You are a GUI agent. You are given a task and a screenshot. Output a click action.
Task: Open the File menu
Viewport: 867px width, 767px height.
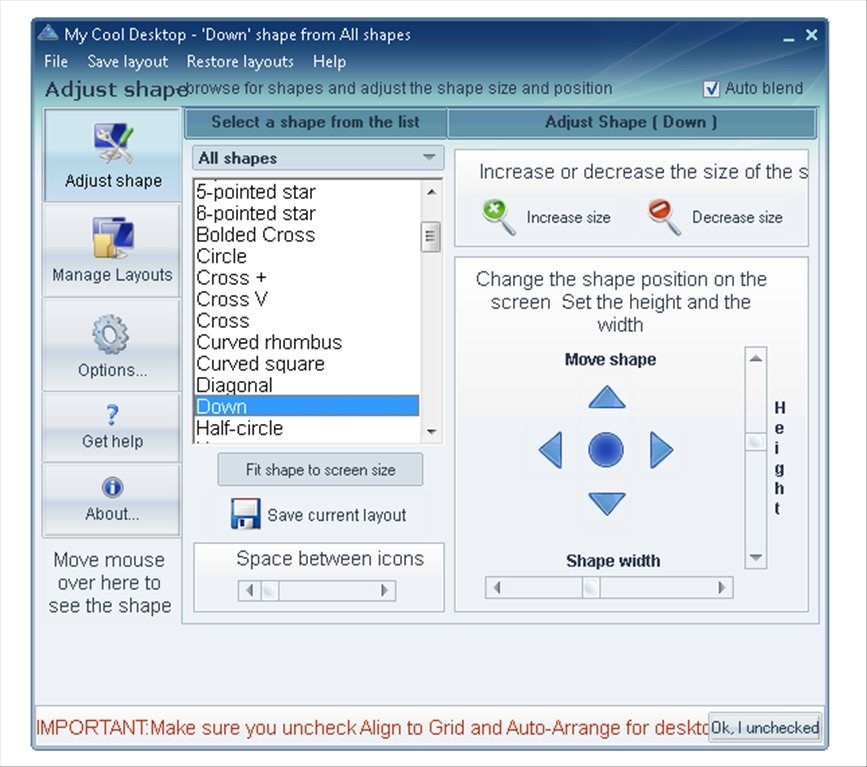tap(56, 61)
